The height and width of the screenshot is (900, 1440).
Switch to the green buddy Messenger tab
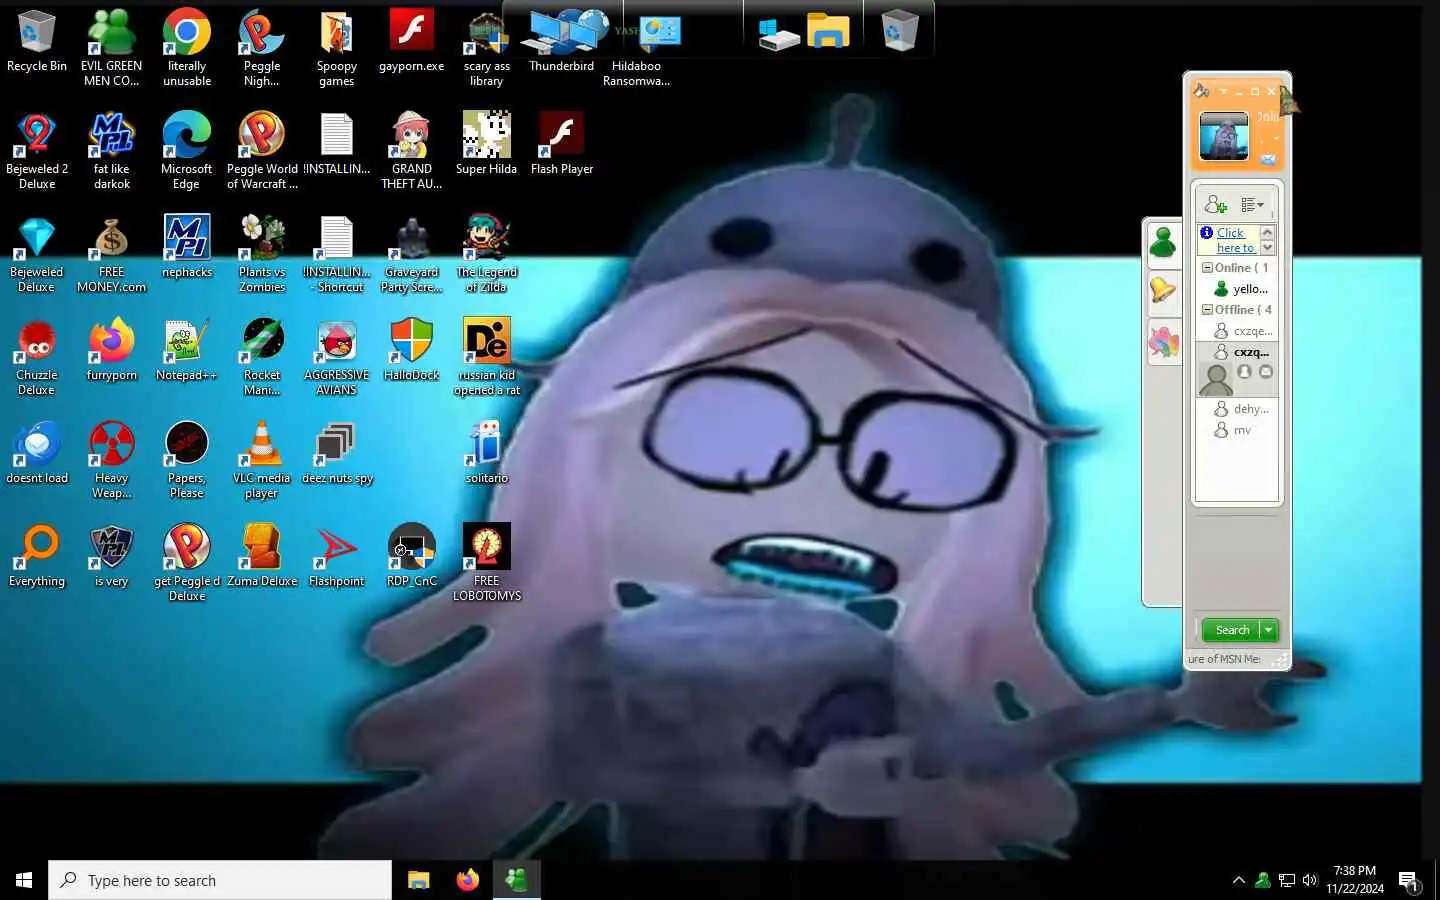tap(1162, 242)
